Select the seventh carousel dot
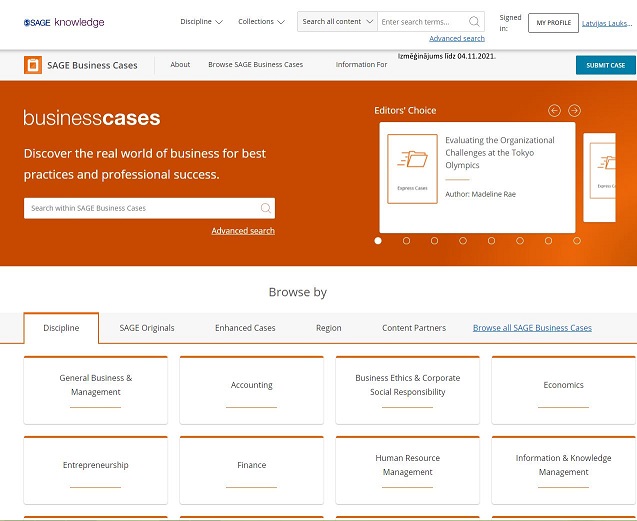 coord(548,241)
